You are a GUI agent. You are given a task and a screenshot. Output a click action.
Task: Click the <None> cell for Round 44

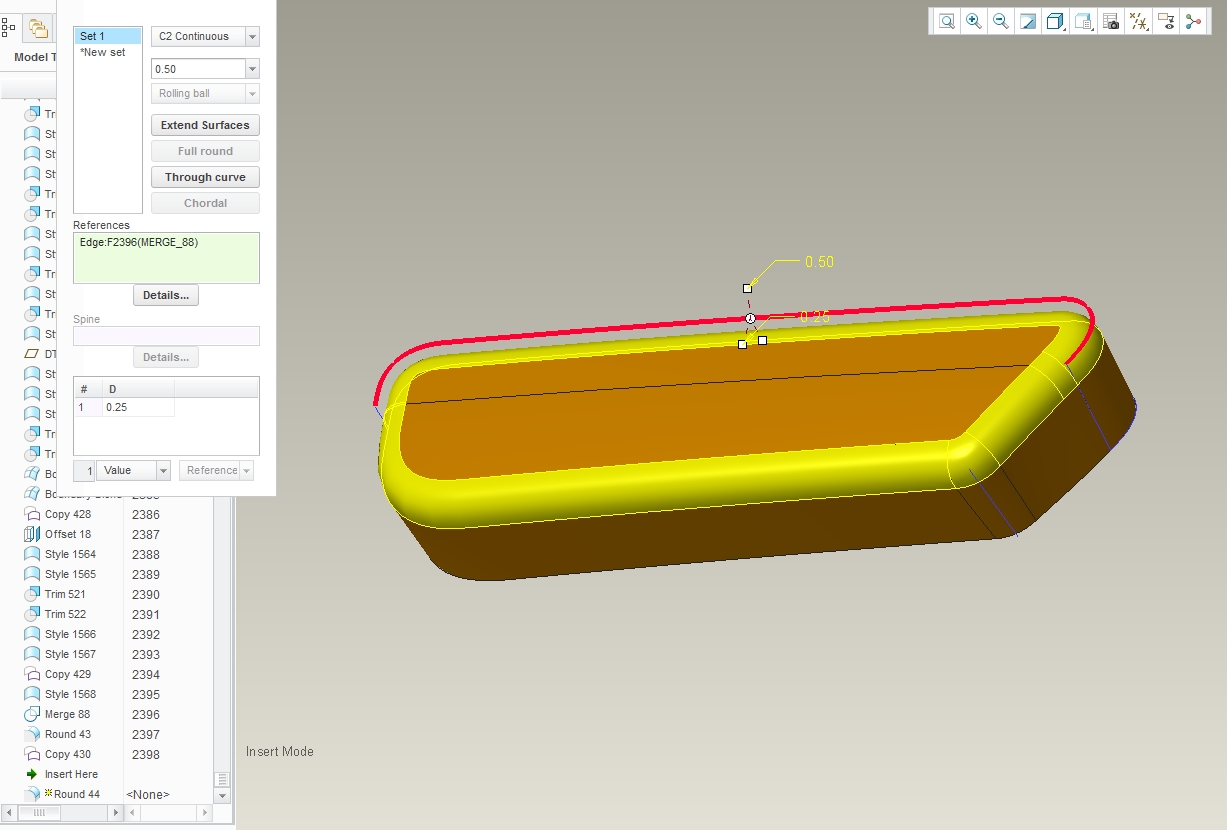(x=148, y=794)
